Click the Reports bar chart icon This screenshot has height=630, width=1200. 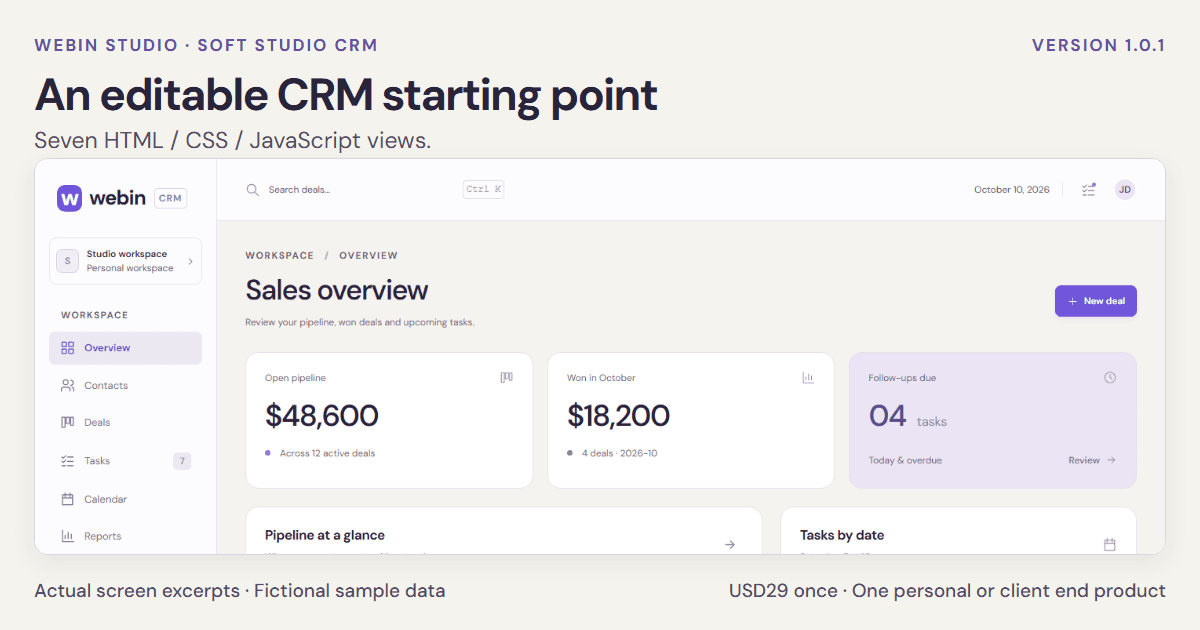tap(68, 536)
